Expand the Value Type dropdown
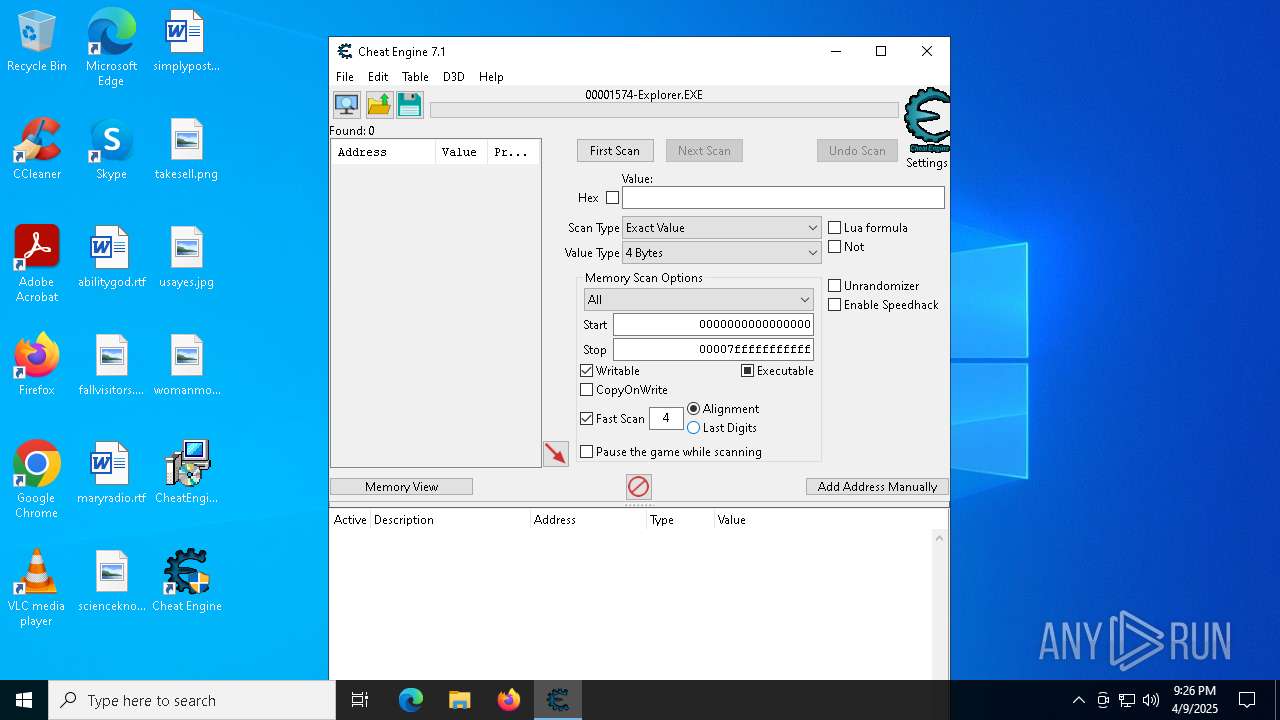The image size is (1280, 720). point(721,253)
